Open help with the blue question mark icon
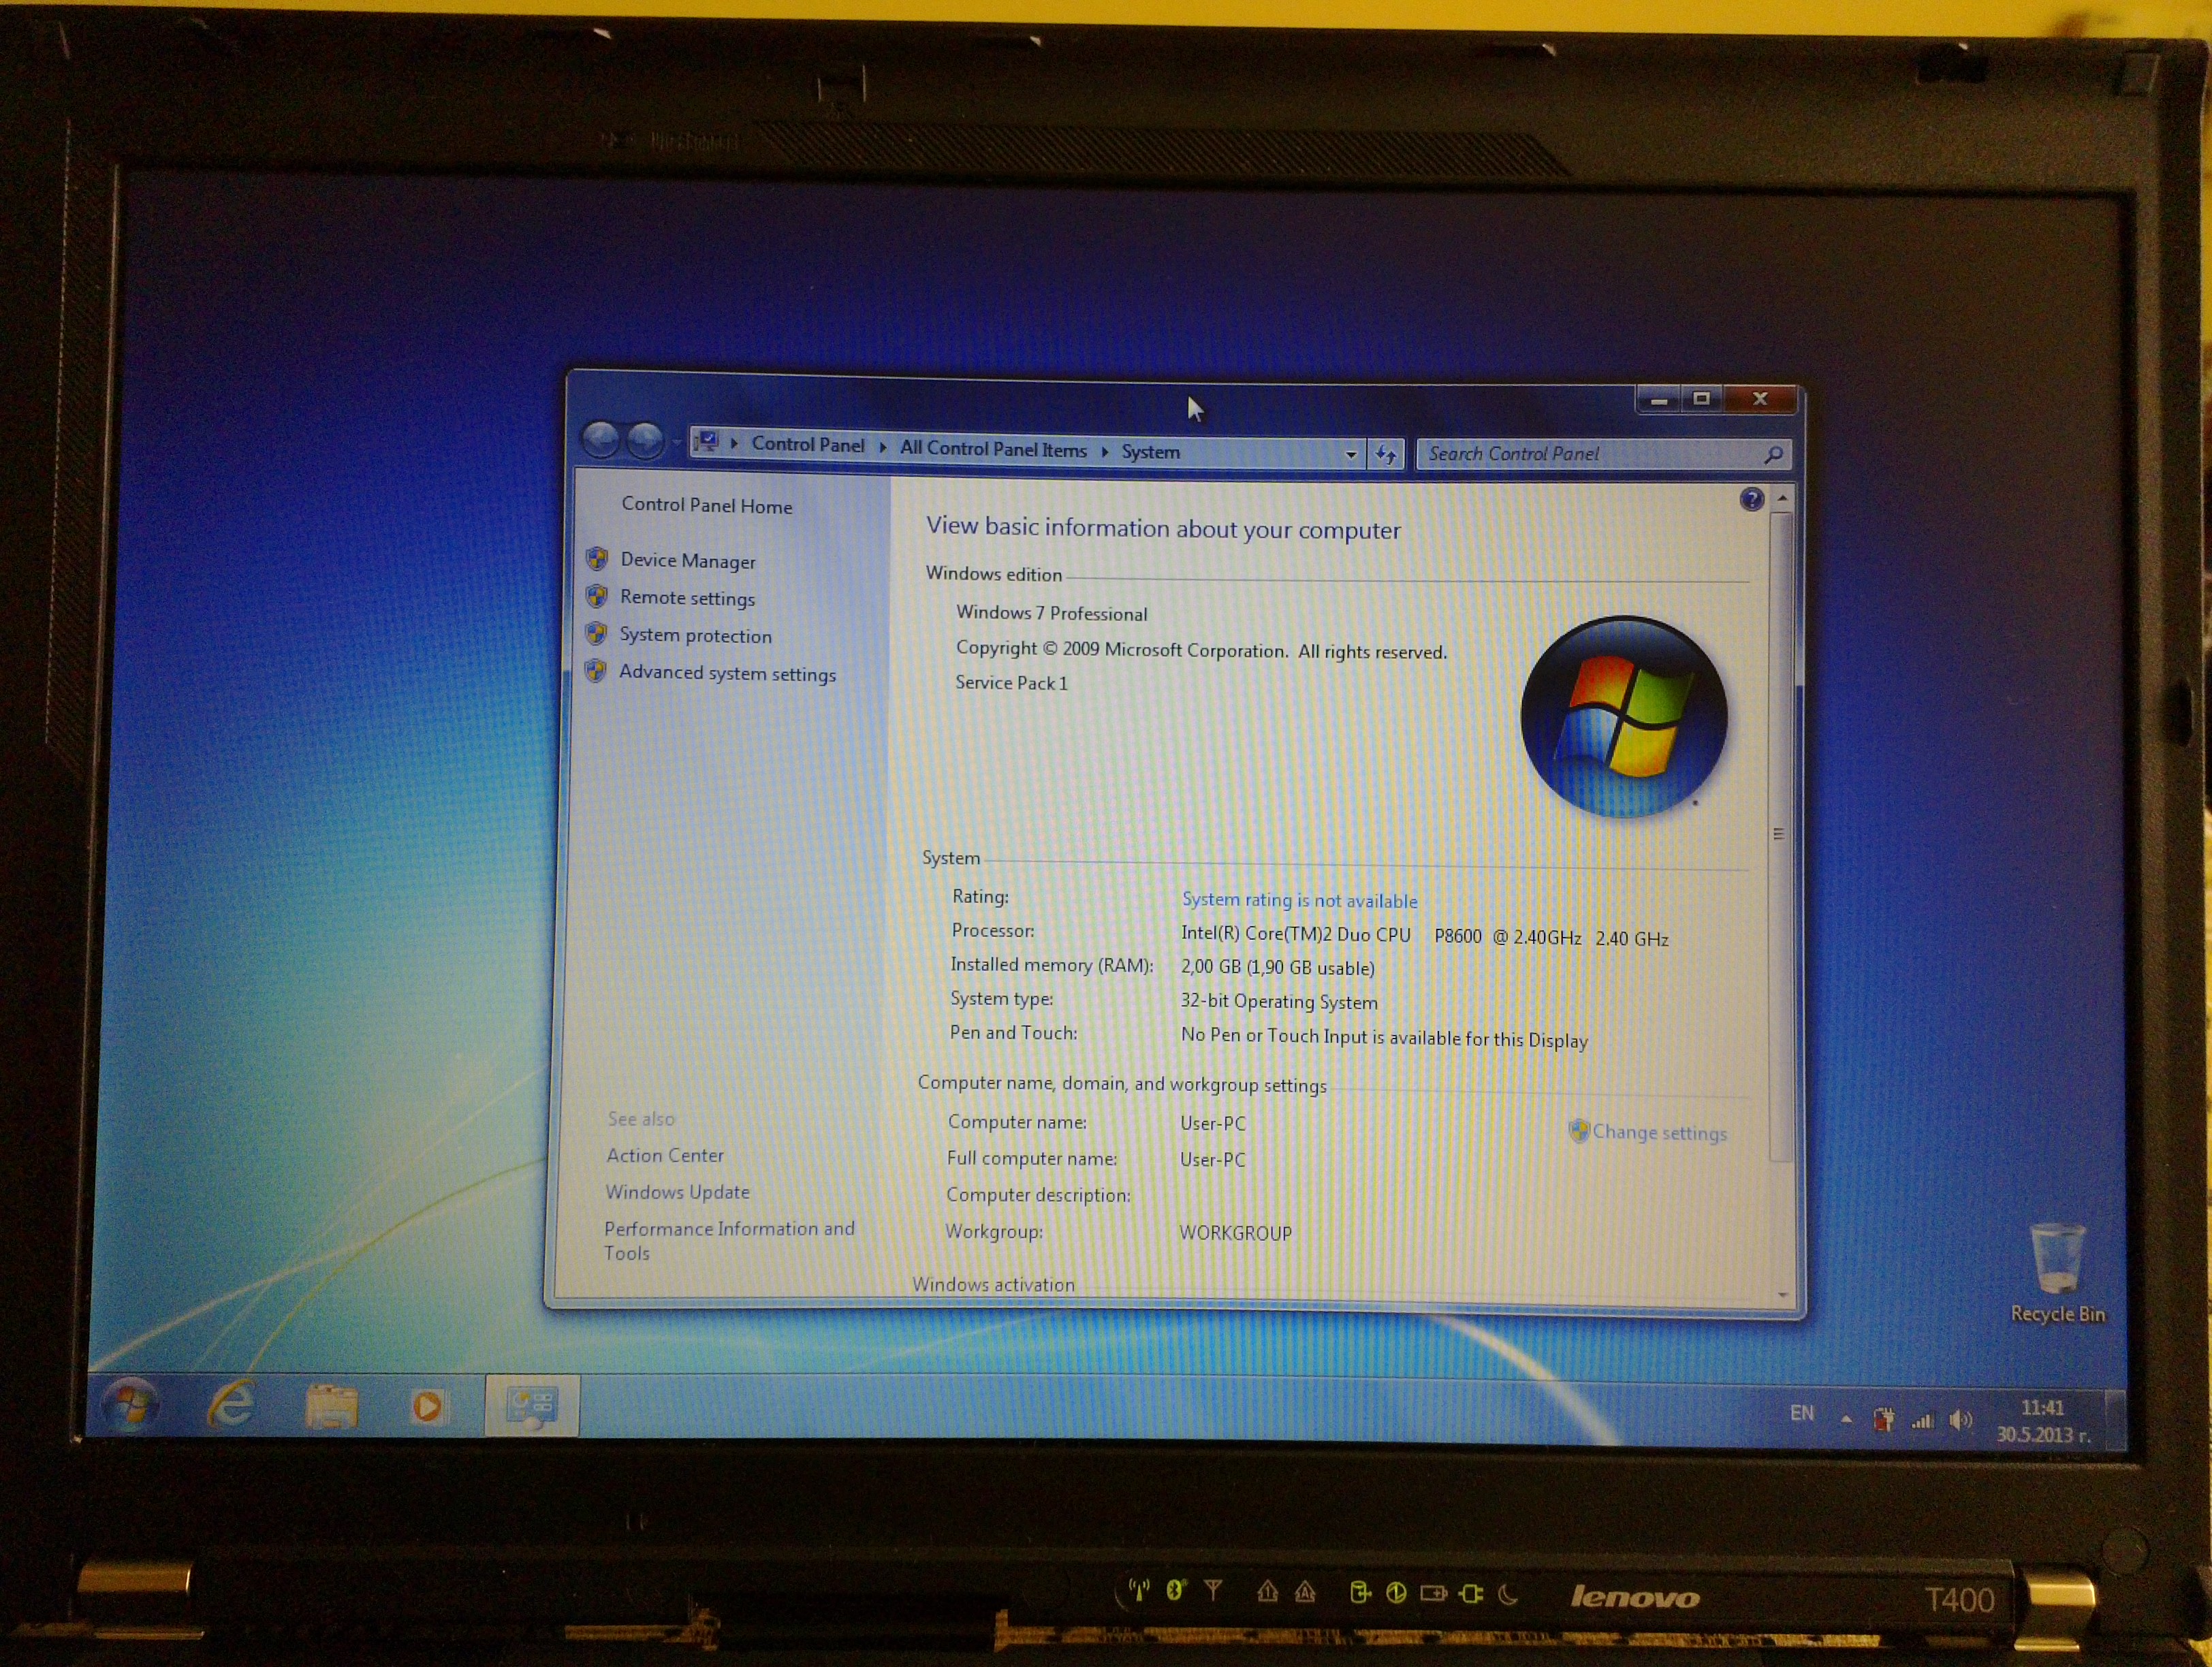Image resolution: width=2212 pixels, height=1667 pixels. [x=1751, y=499]
